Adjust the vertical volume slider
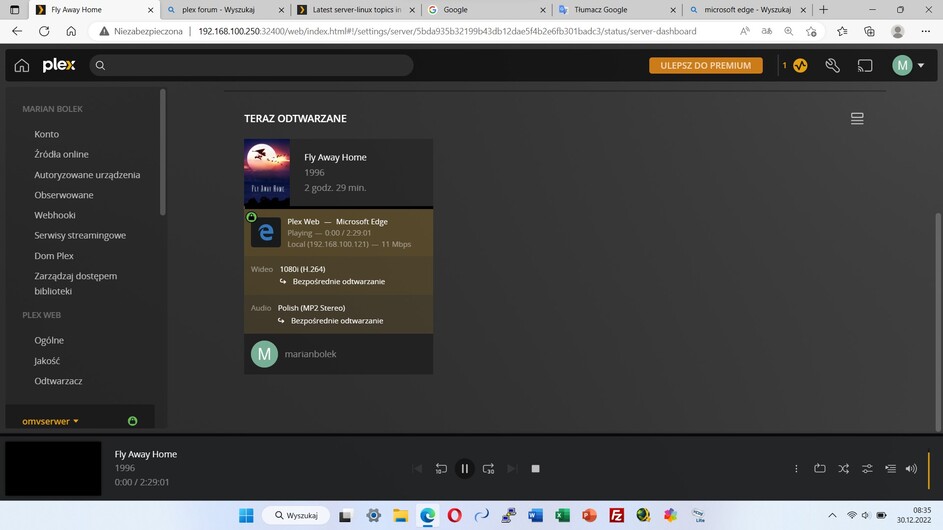 (929, 469)
